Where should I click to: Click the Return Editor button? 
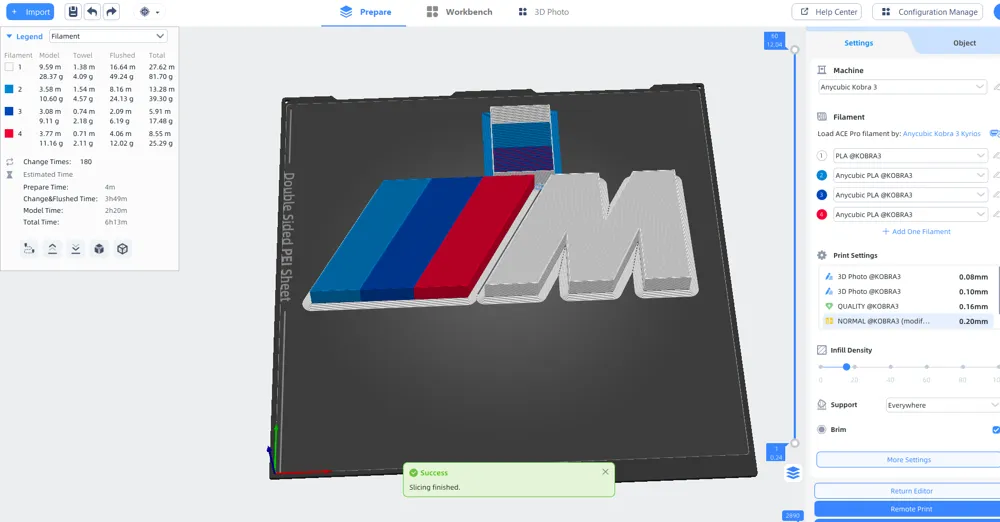[x=911, y=491]
